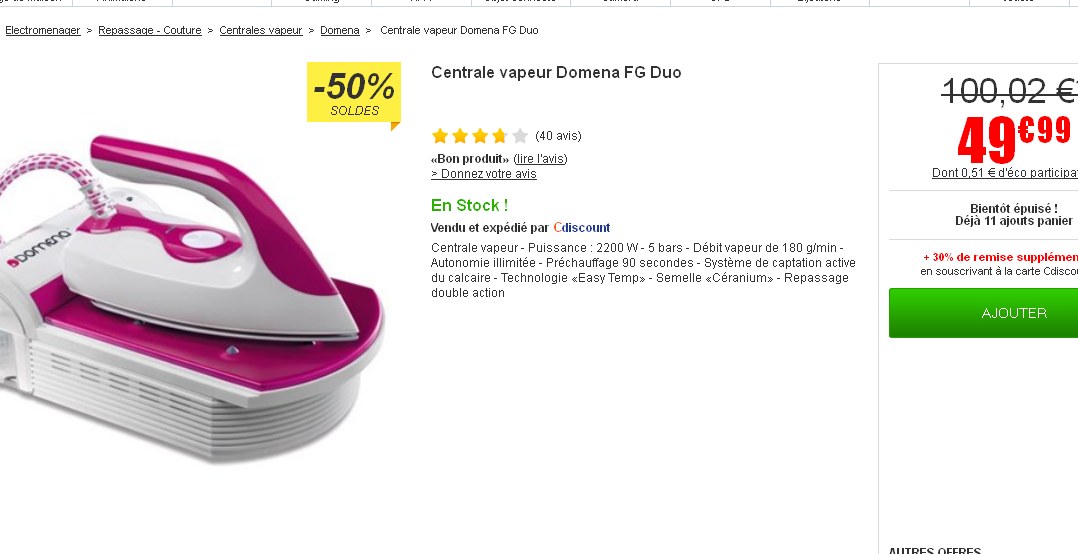Click the -50% SOLDES discount badge
This screenshot has height=554, width=1078.
click(x=353, y=92)
